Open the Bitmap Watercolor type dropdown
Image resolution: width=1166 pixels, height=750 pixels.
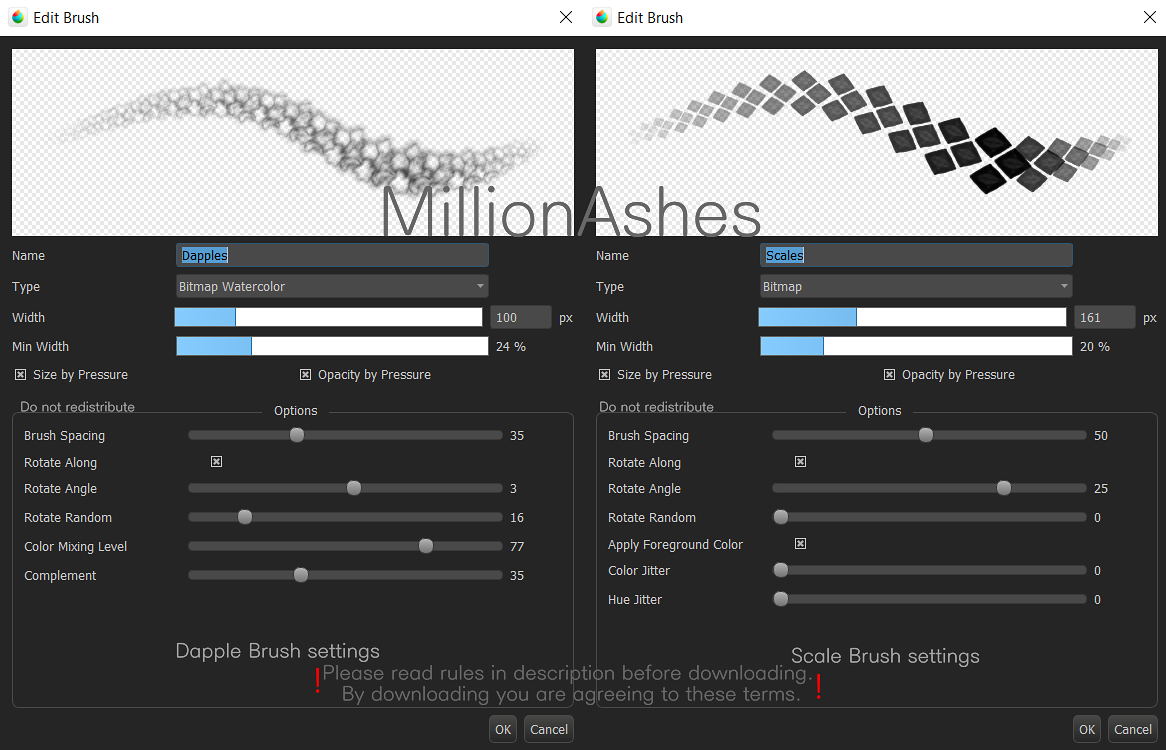pyautogui.click(x=332, y=286)
